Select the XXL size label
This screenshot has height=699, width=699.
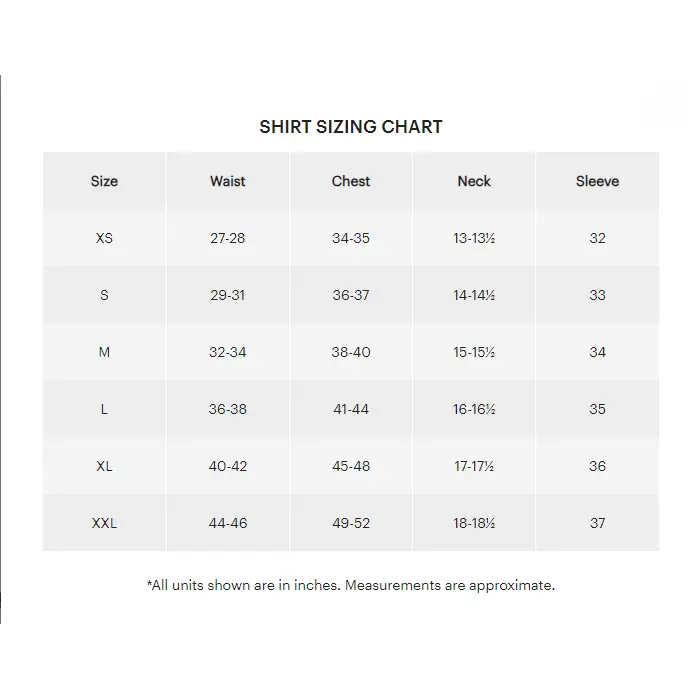click(x=104, y=523)
